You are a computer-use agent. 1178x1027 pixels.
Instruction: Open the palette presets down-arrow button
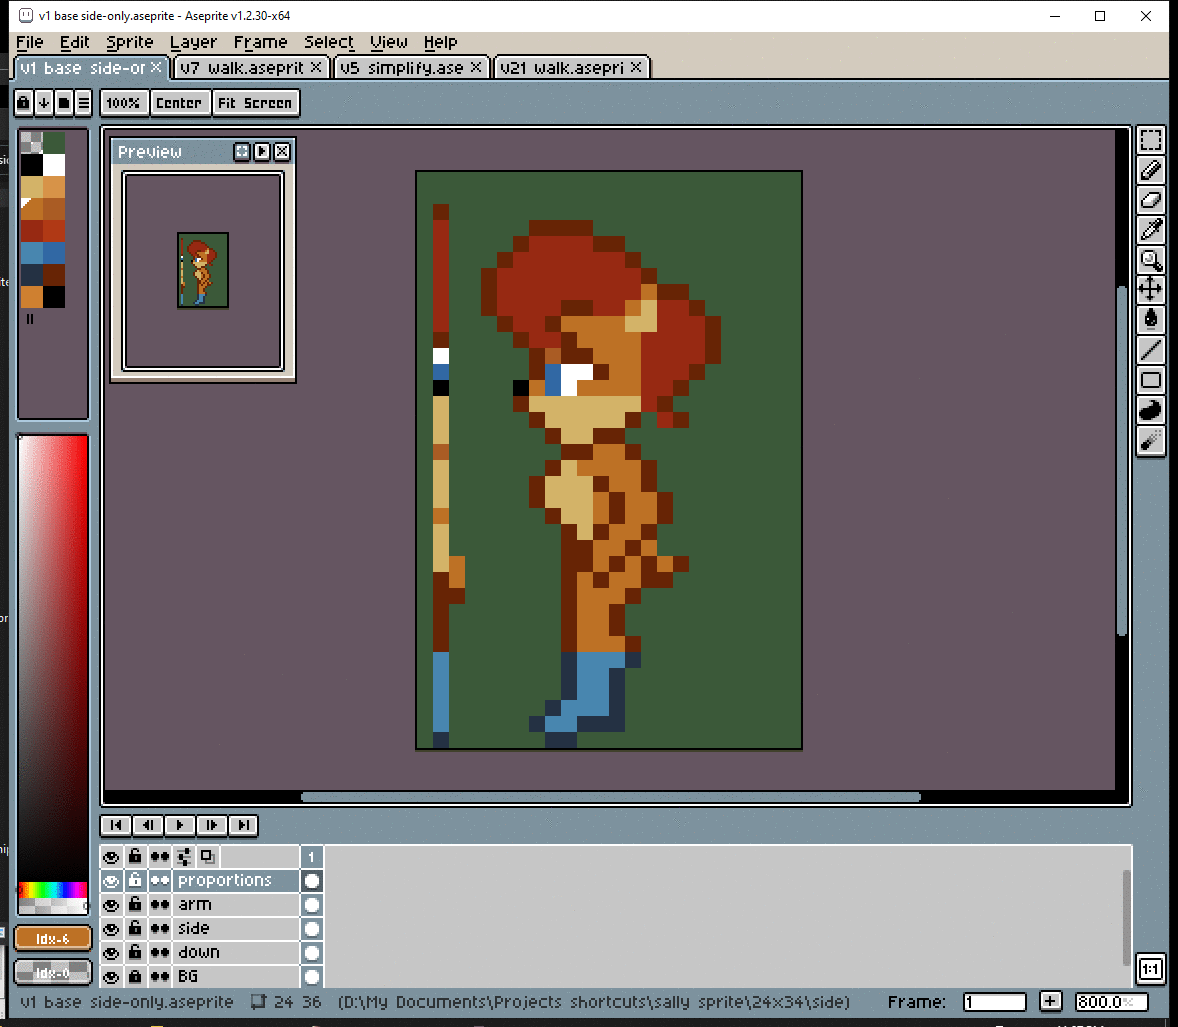click(x=44, y=103)
